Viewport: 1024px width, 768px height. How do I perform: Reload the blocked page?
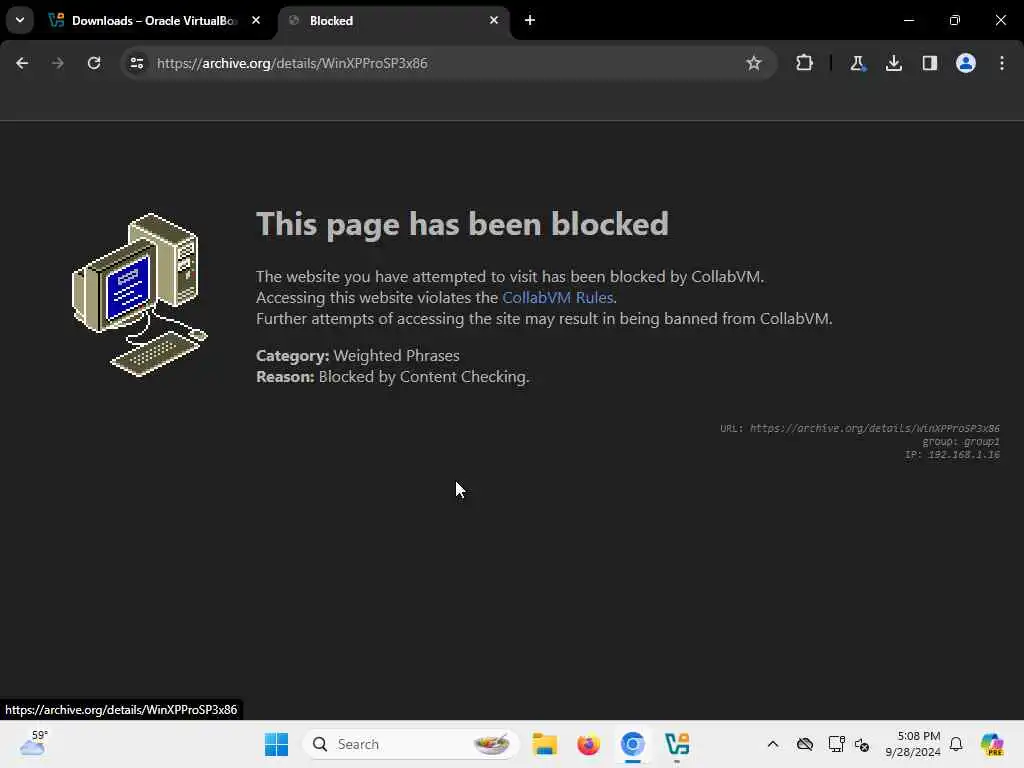click(94, 63)
